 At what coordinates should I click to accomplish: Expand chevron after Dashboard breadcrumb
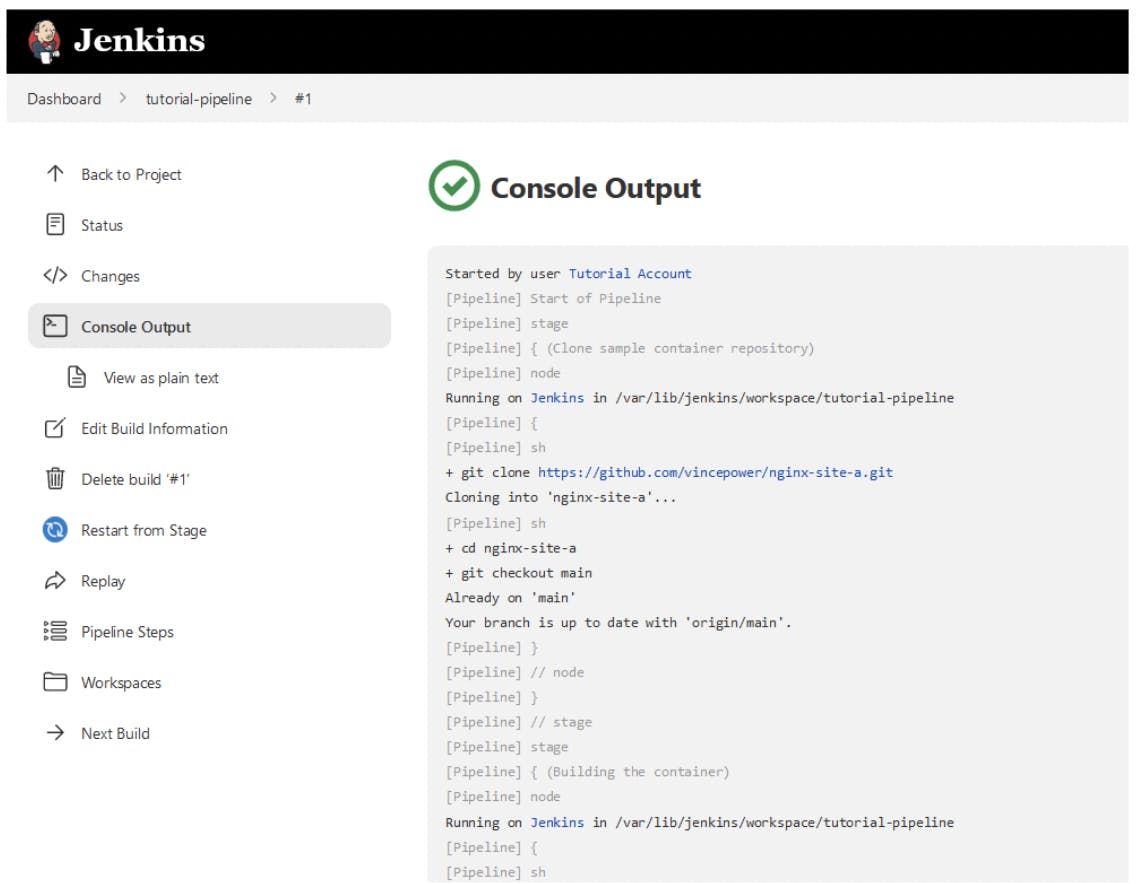[123, 98]
